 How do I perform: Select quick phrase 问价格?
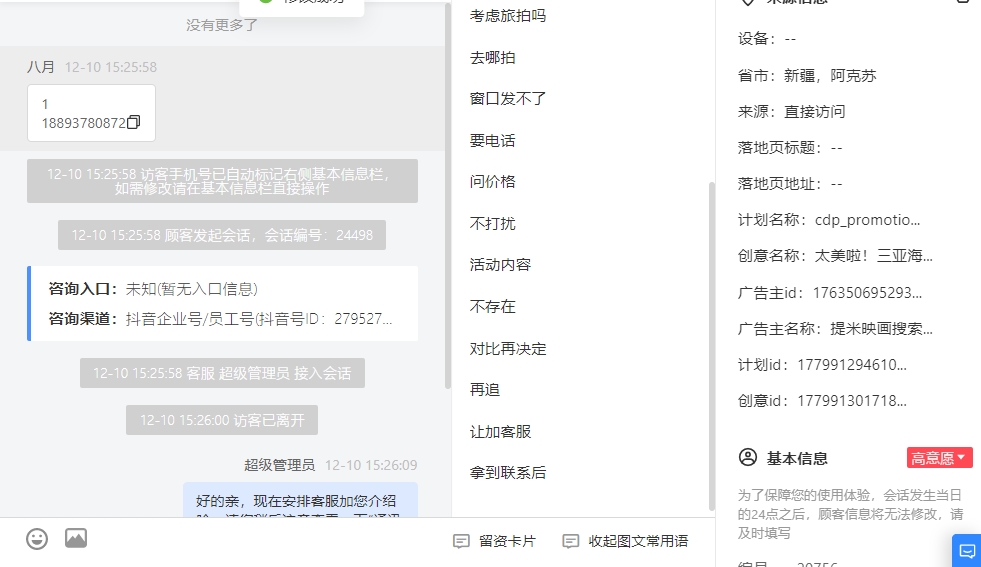(x=492, y=182)
